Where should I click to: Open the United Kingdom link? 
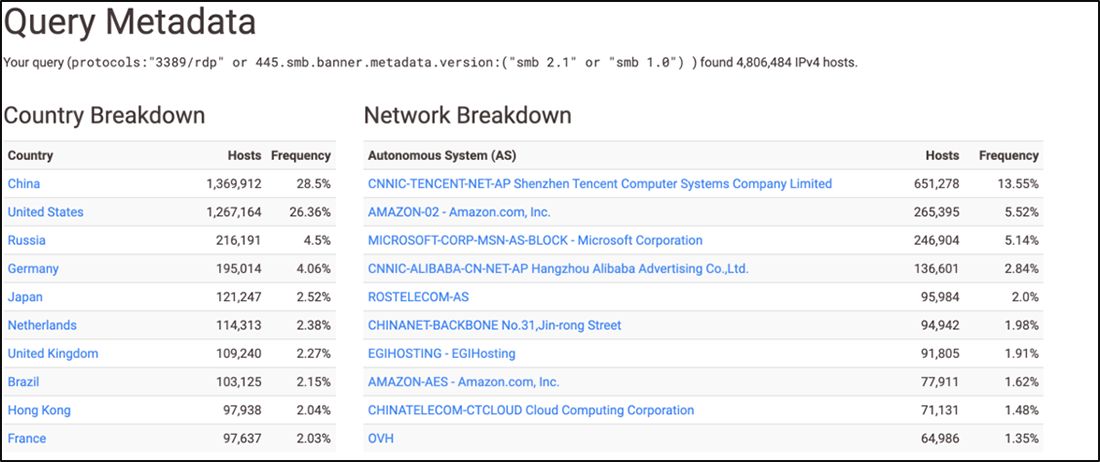(x=53, y=354)
